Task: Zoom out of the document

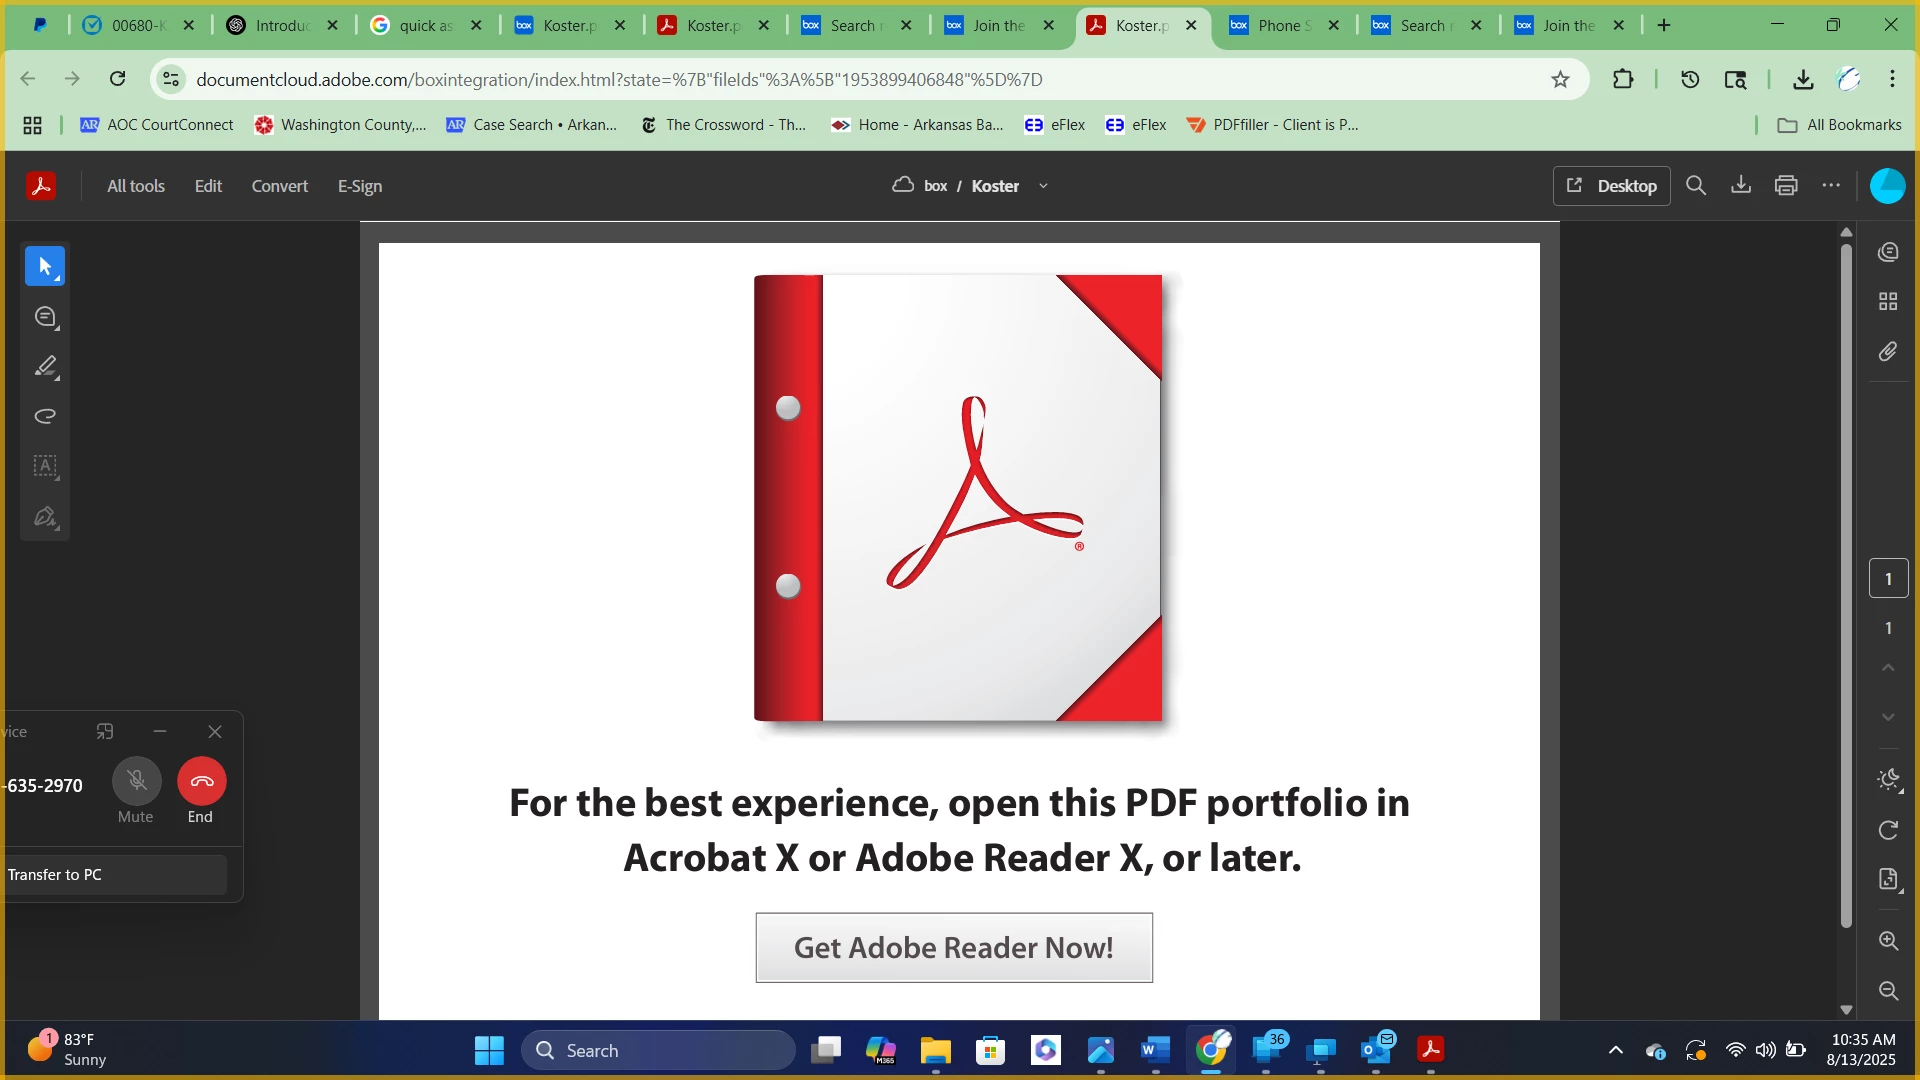Action: point(1888,991)
